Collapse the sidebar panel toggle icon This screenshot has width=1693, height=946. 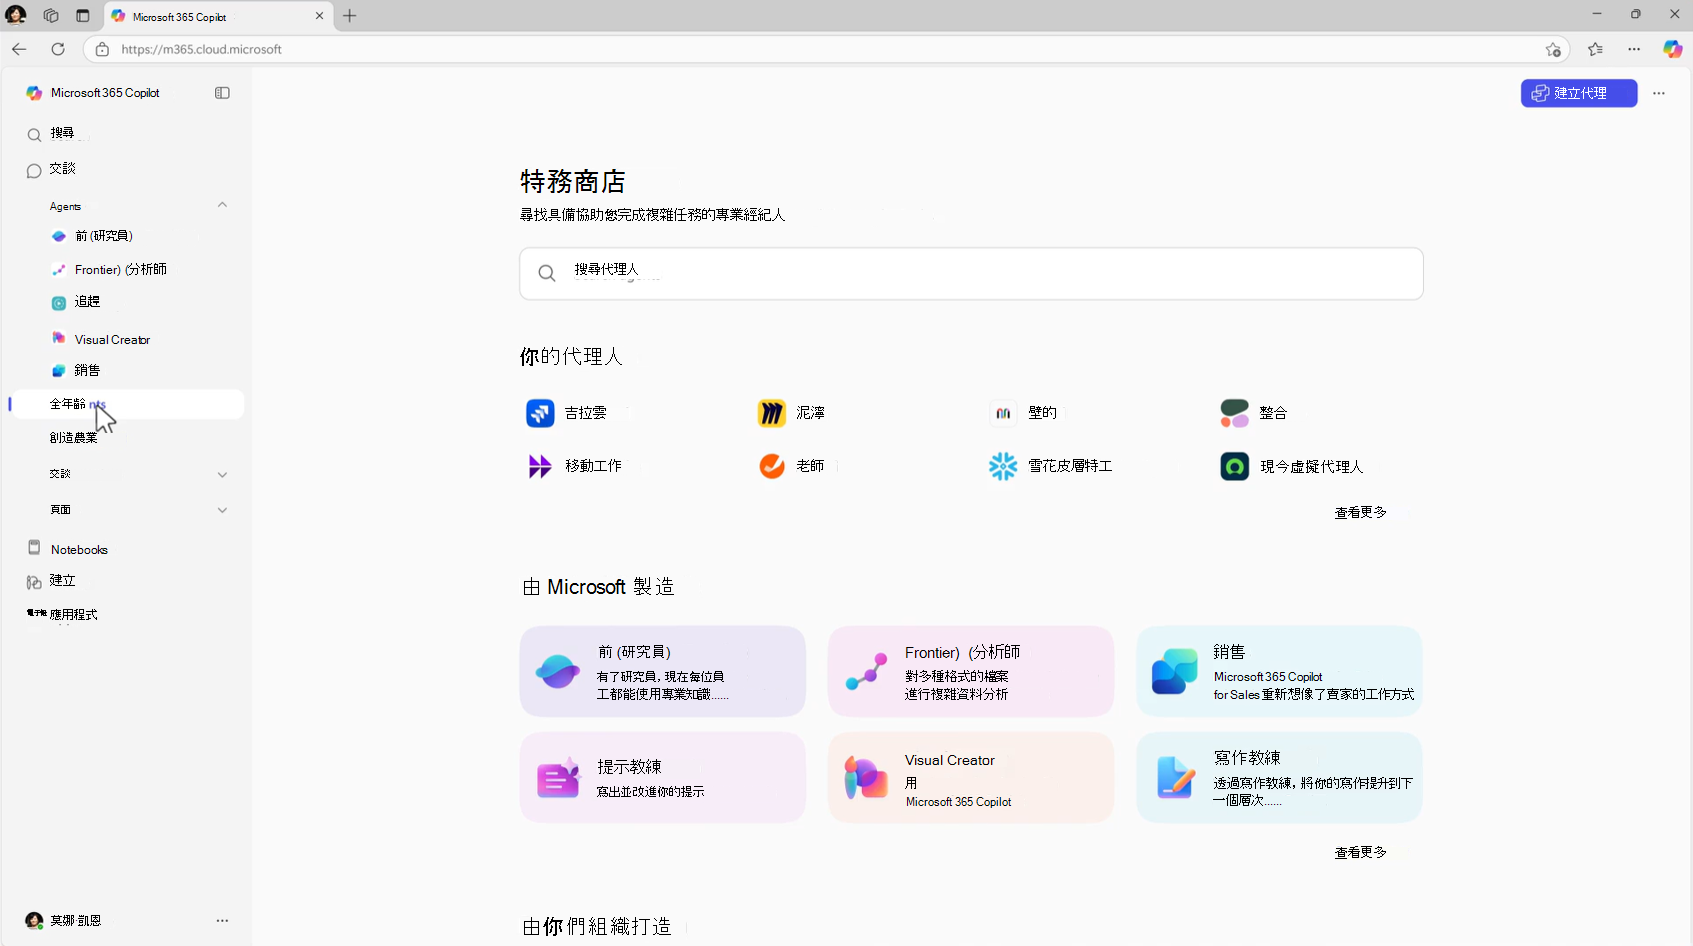222,93
